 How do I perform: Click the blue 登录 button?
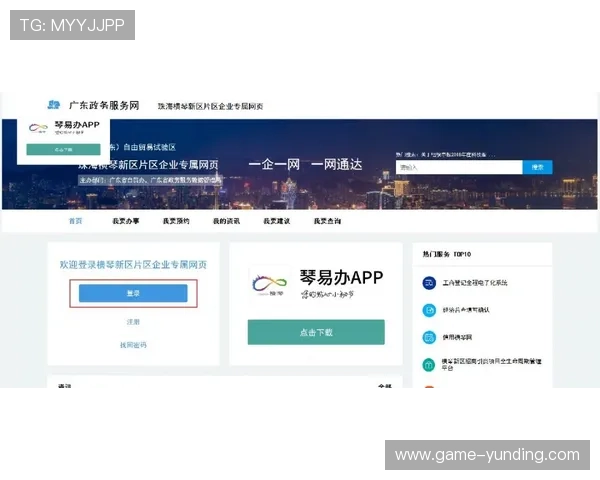(x=133, y=293)
